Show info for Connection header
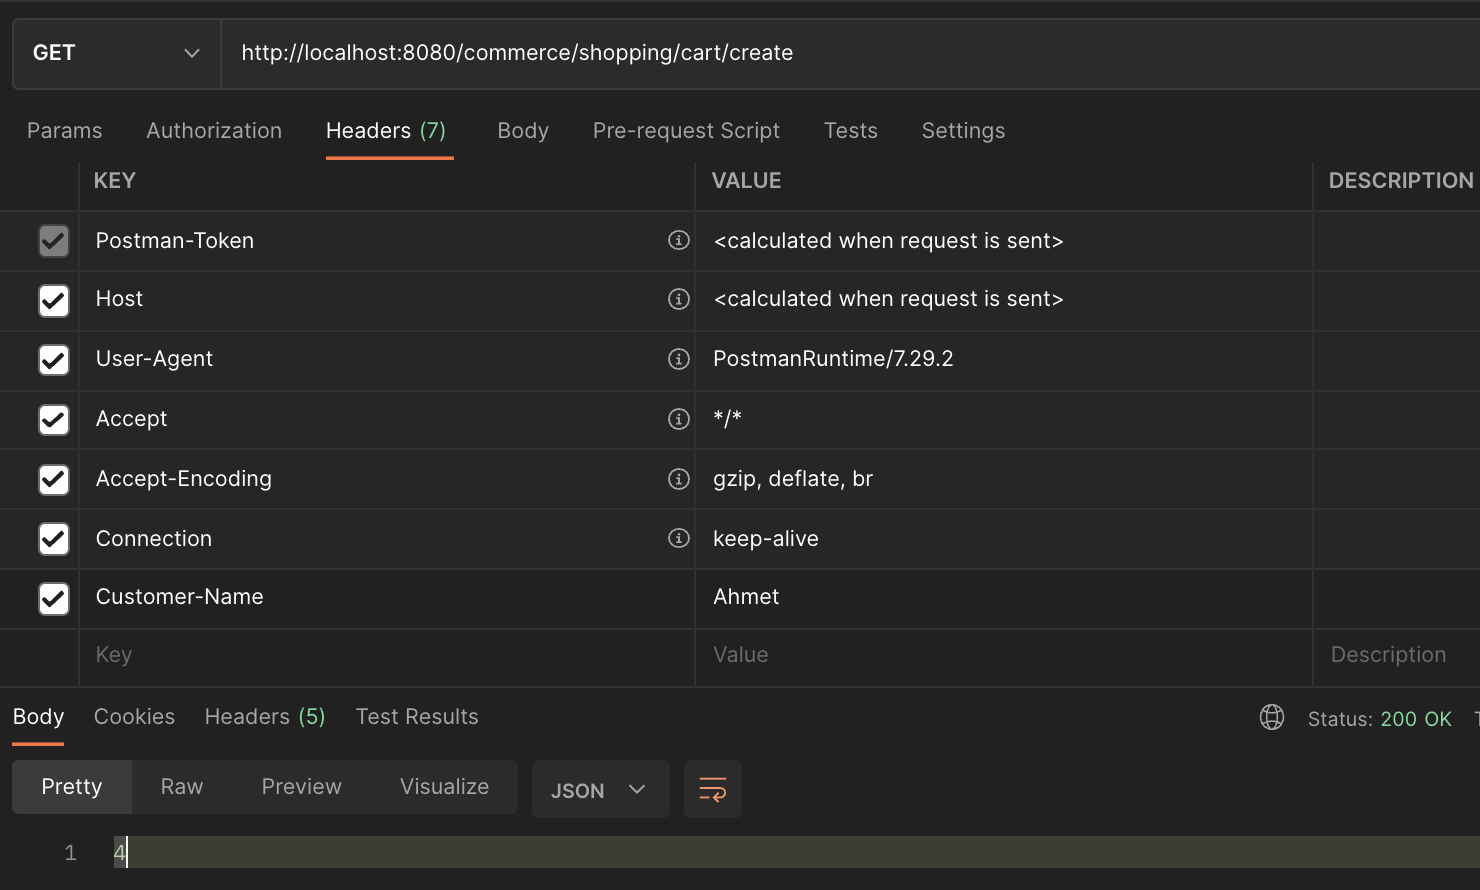 tap(679, 538)
